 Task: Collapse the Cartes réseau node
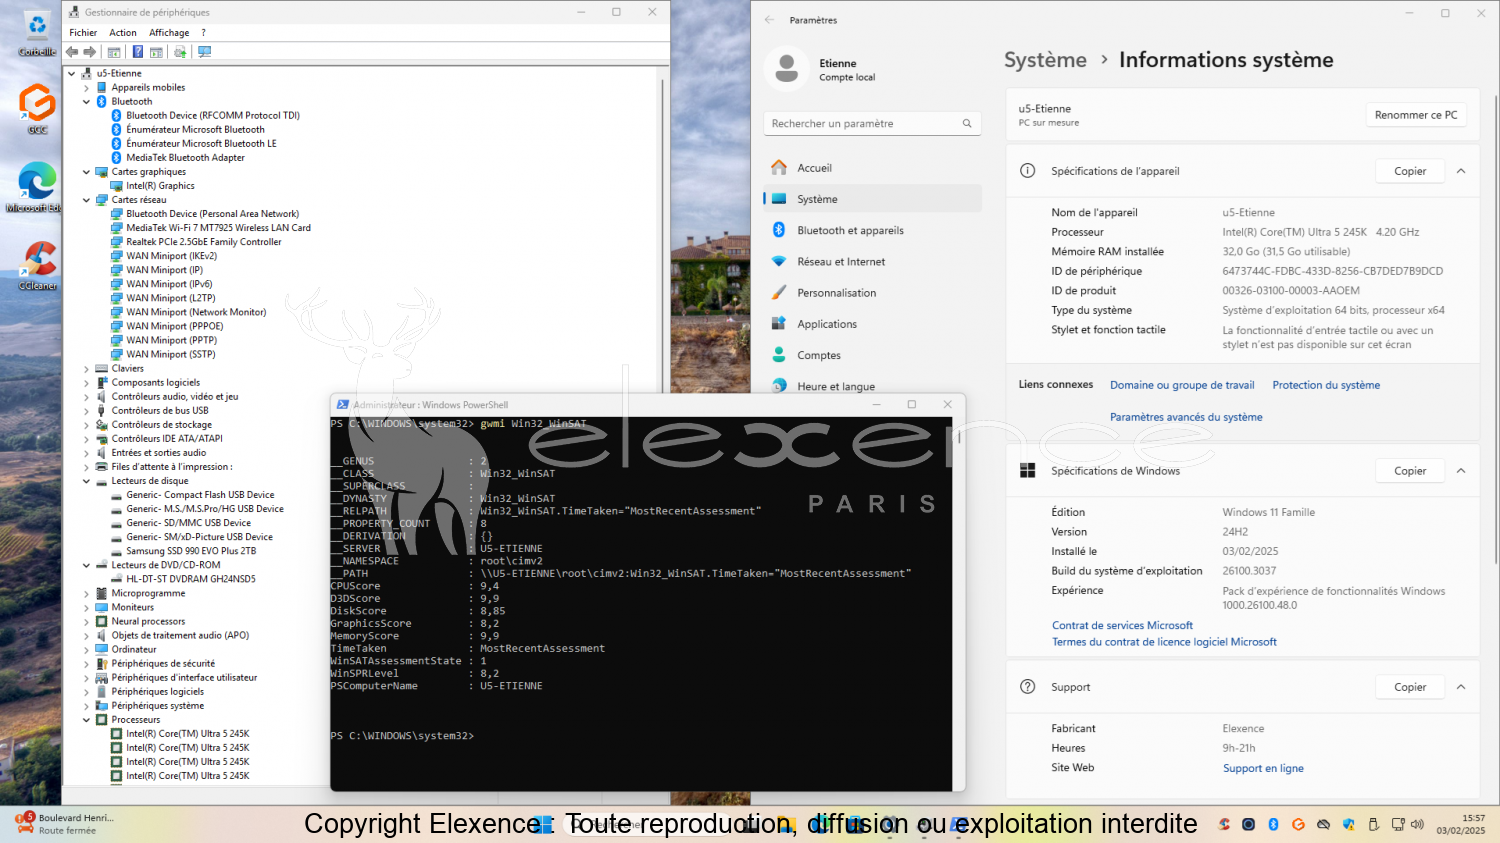coord(86,200)
